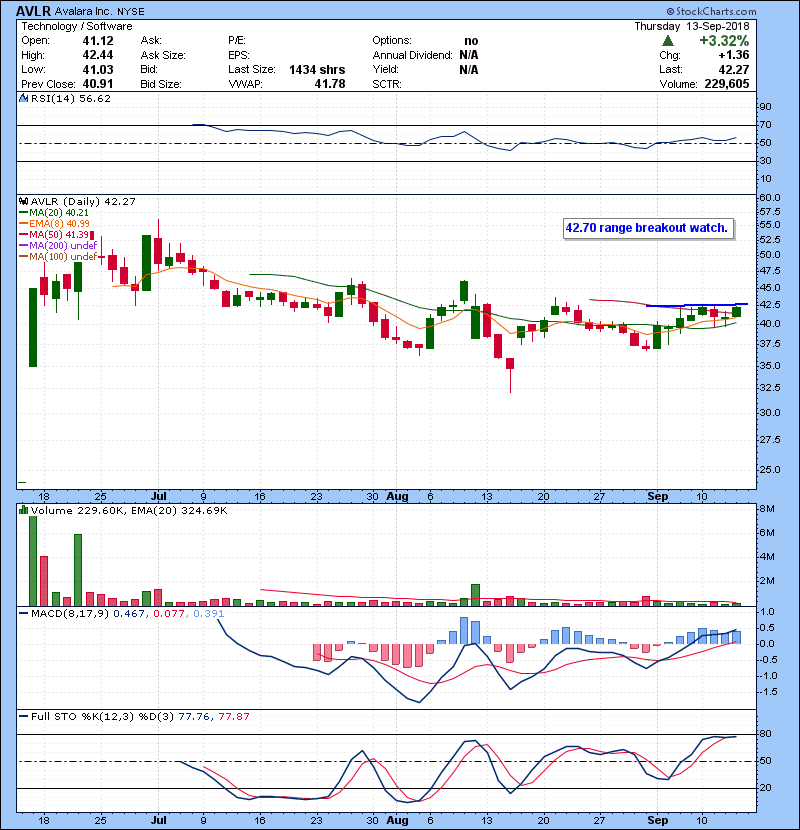This screenshot has height=830, width=800.
Task: Click the MACD(8,17,9) panel label
Action: click(69, 614)
